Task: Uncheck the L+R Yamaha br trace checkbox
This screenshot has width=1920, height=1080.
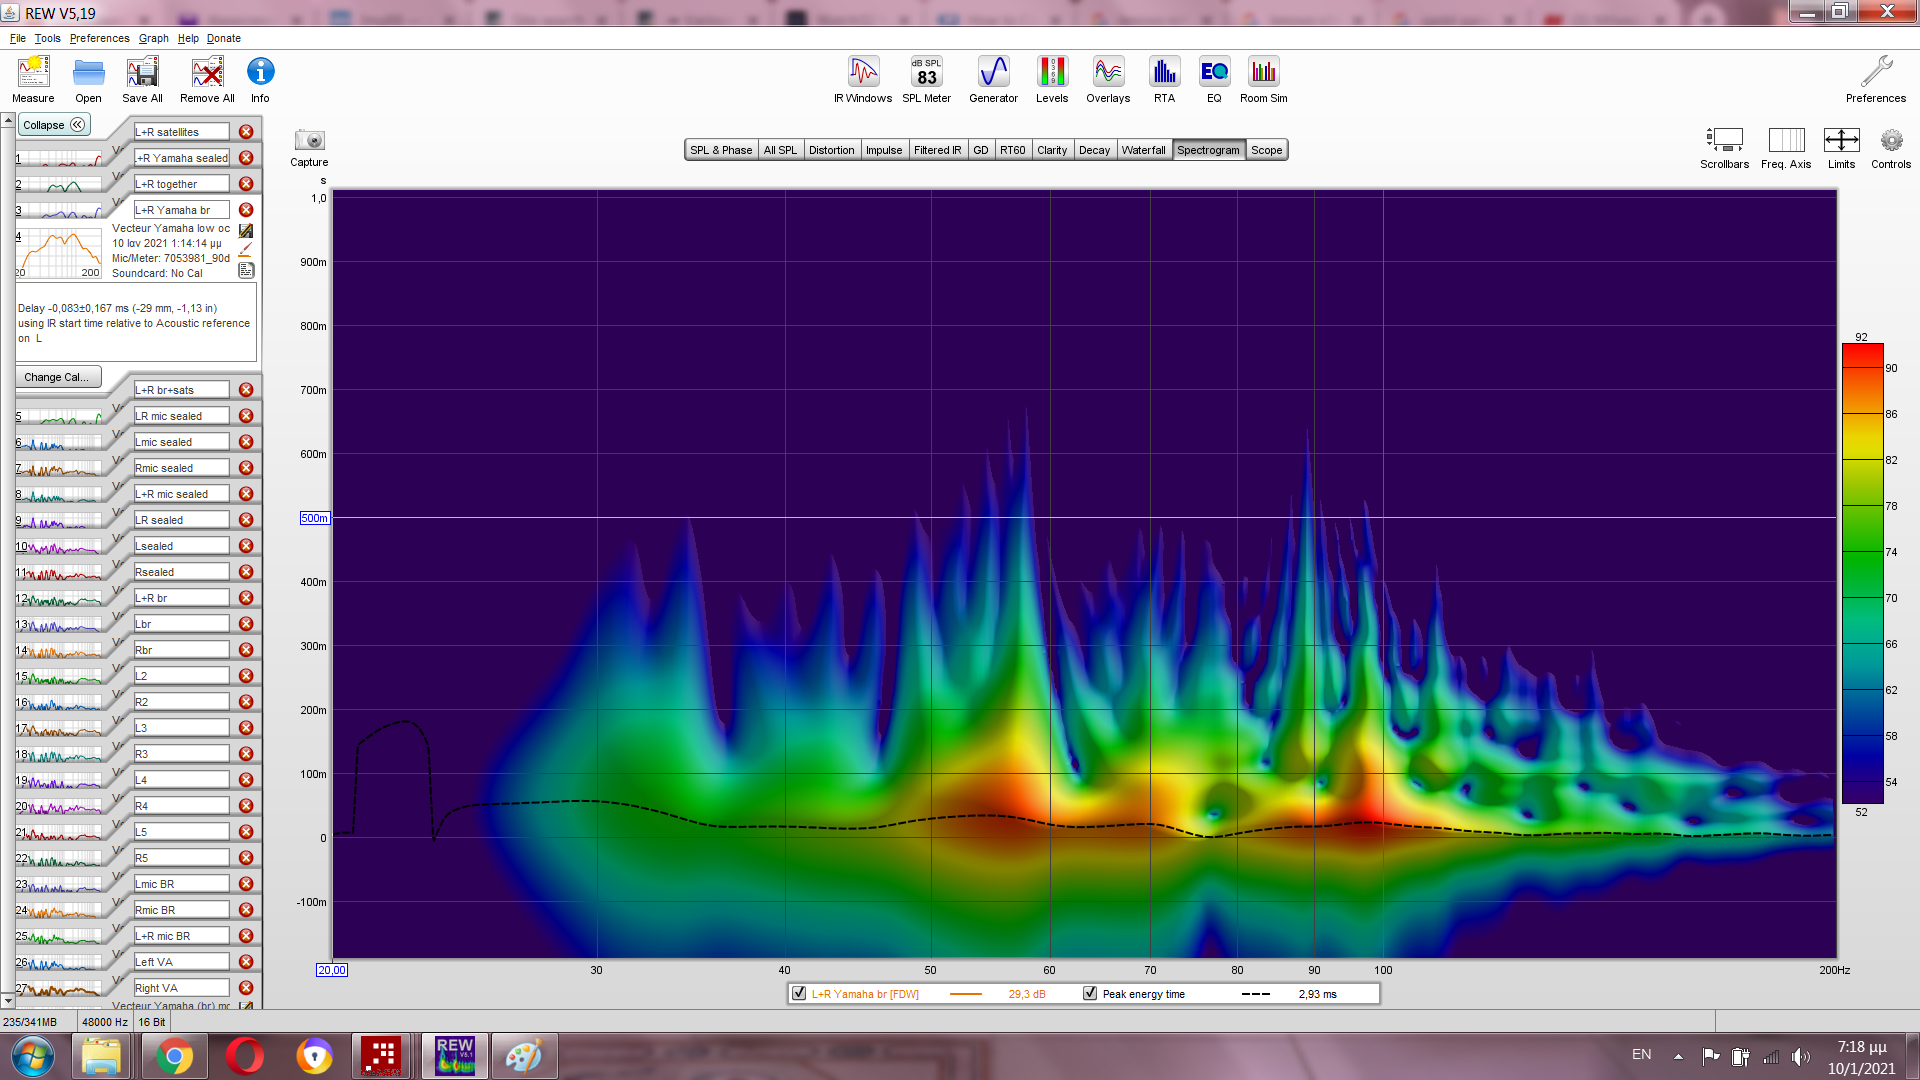Action: pos(799,994)
